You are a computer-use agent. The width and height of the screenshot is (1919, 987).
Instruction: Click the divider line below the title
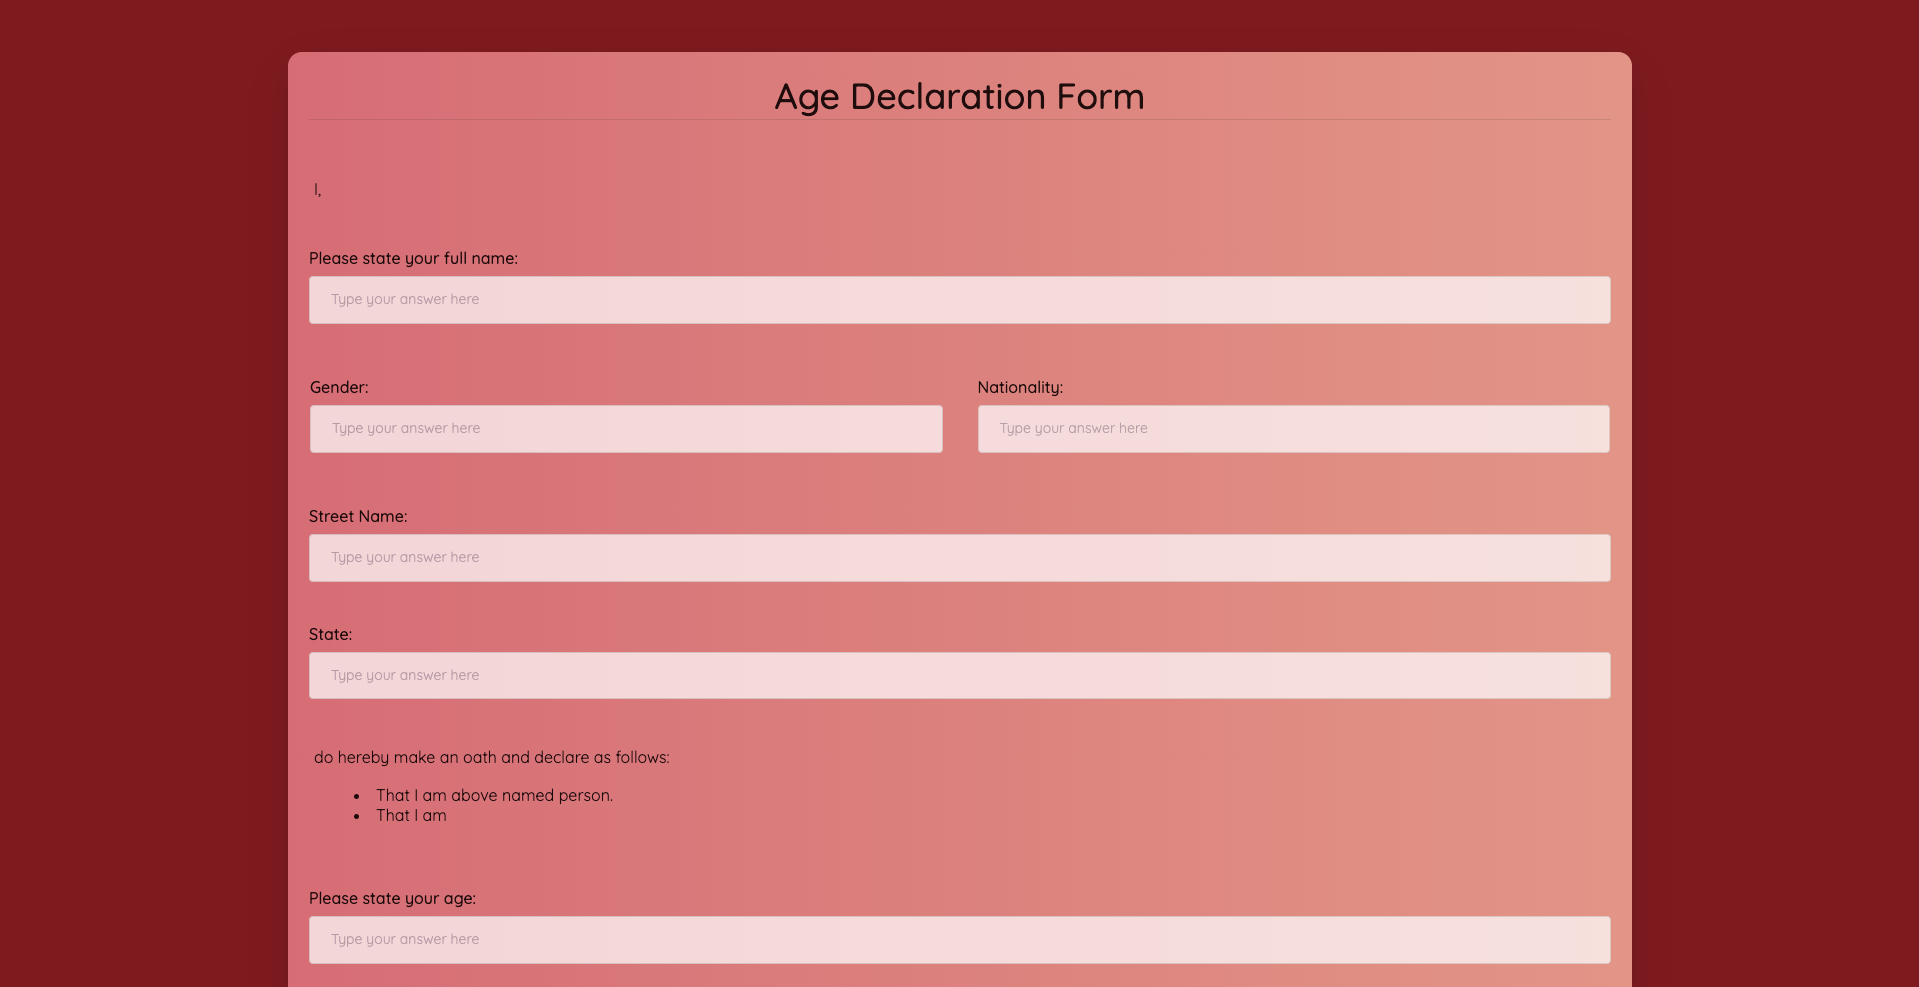[x=958, y=120]
